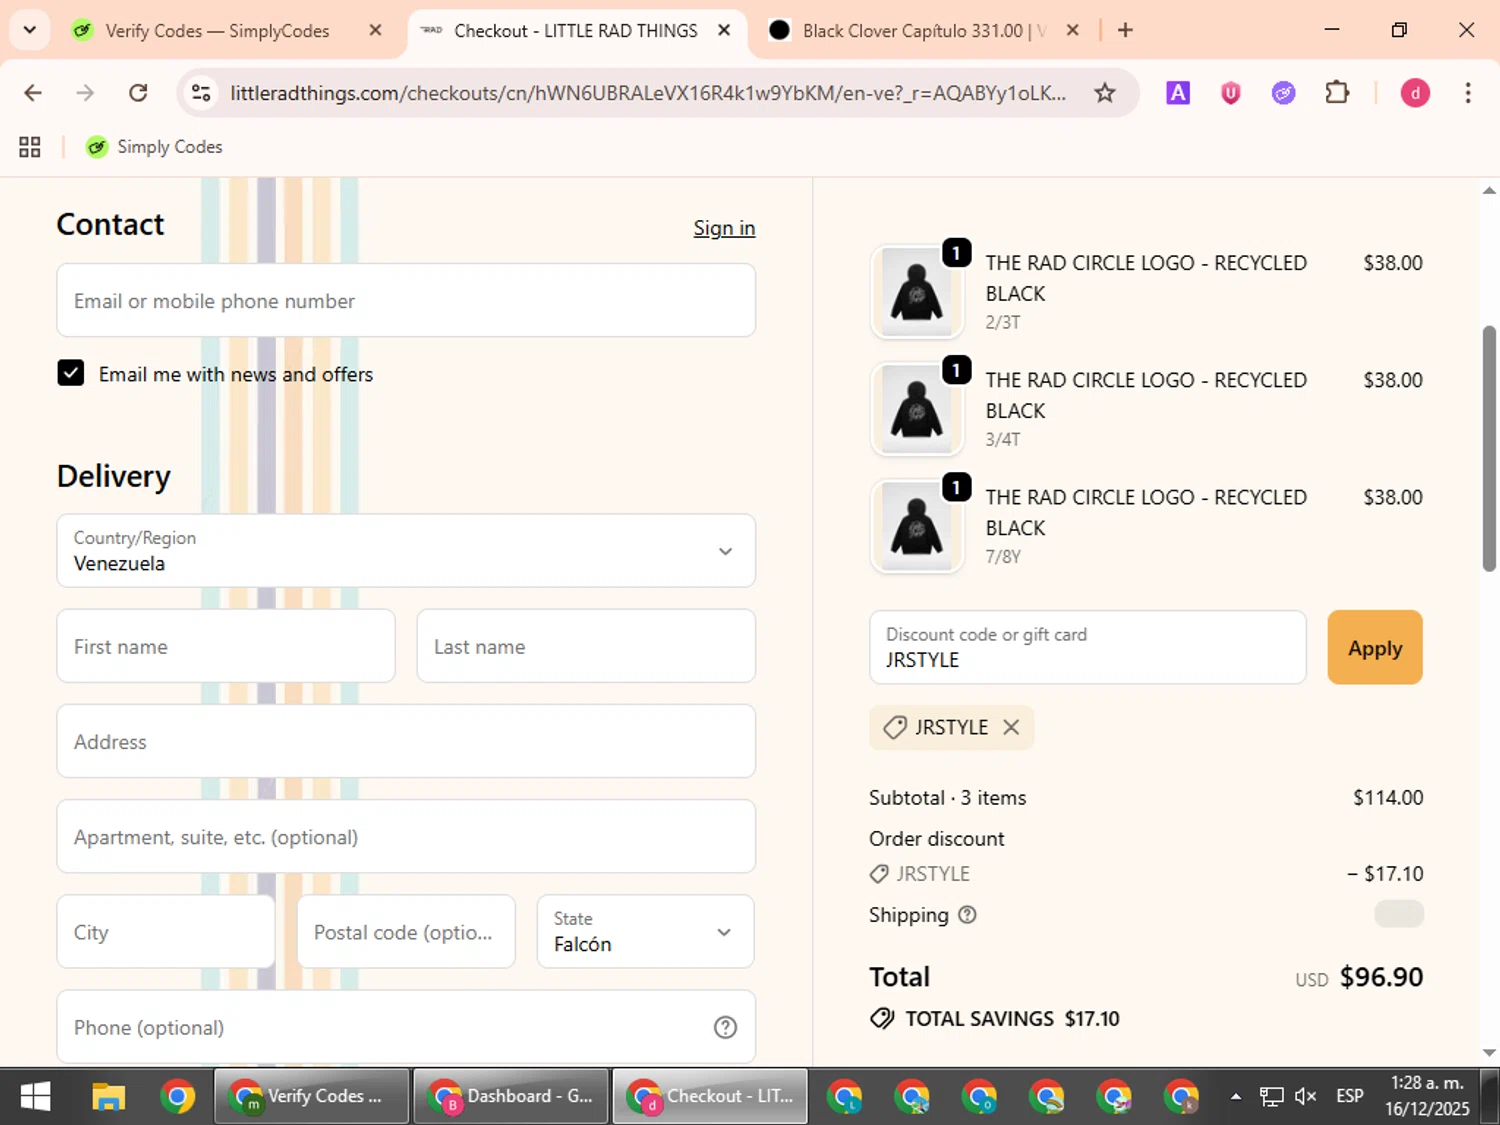Click the $96.90 total amount
Image resolution: width=1500 pixels, height=1125 pixels.
[1381, 976]
